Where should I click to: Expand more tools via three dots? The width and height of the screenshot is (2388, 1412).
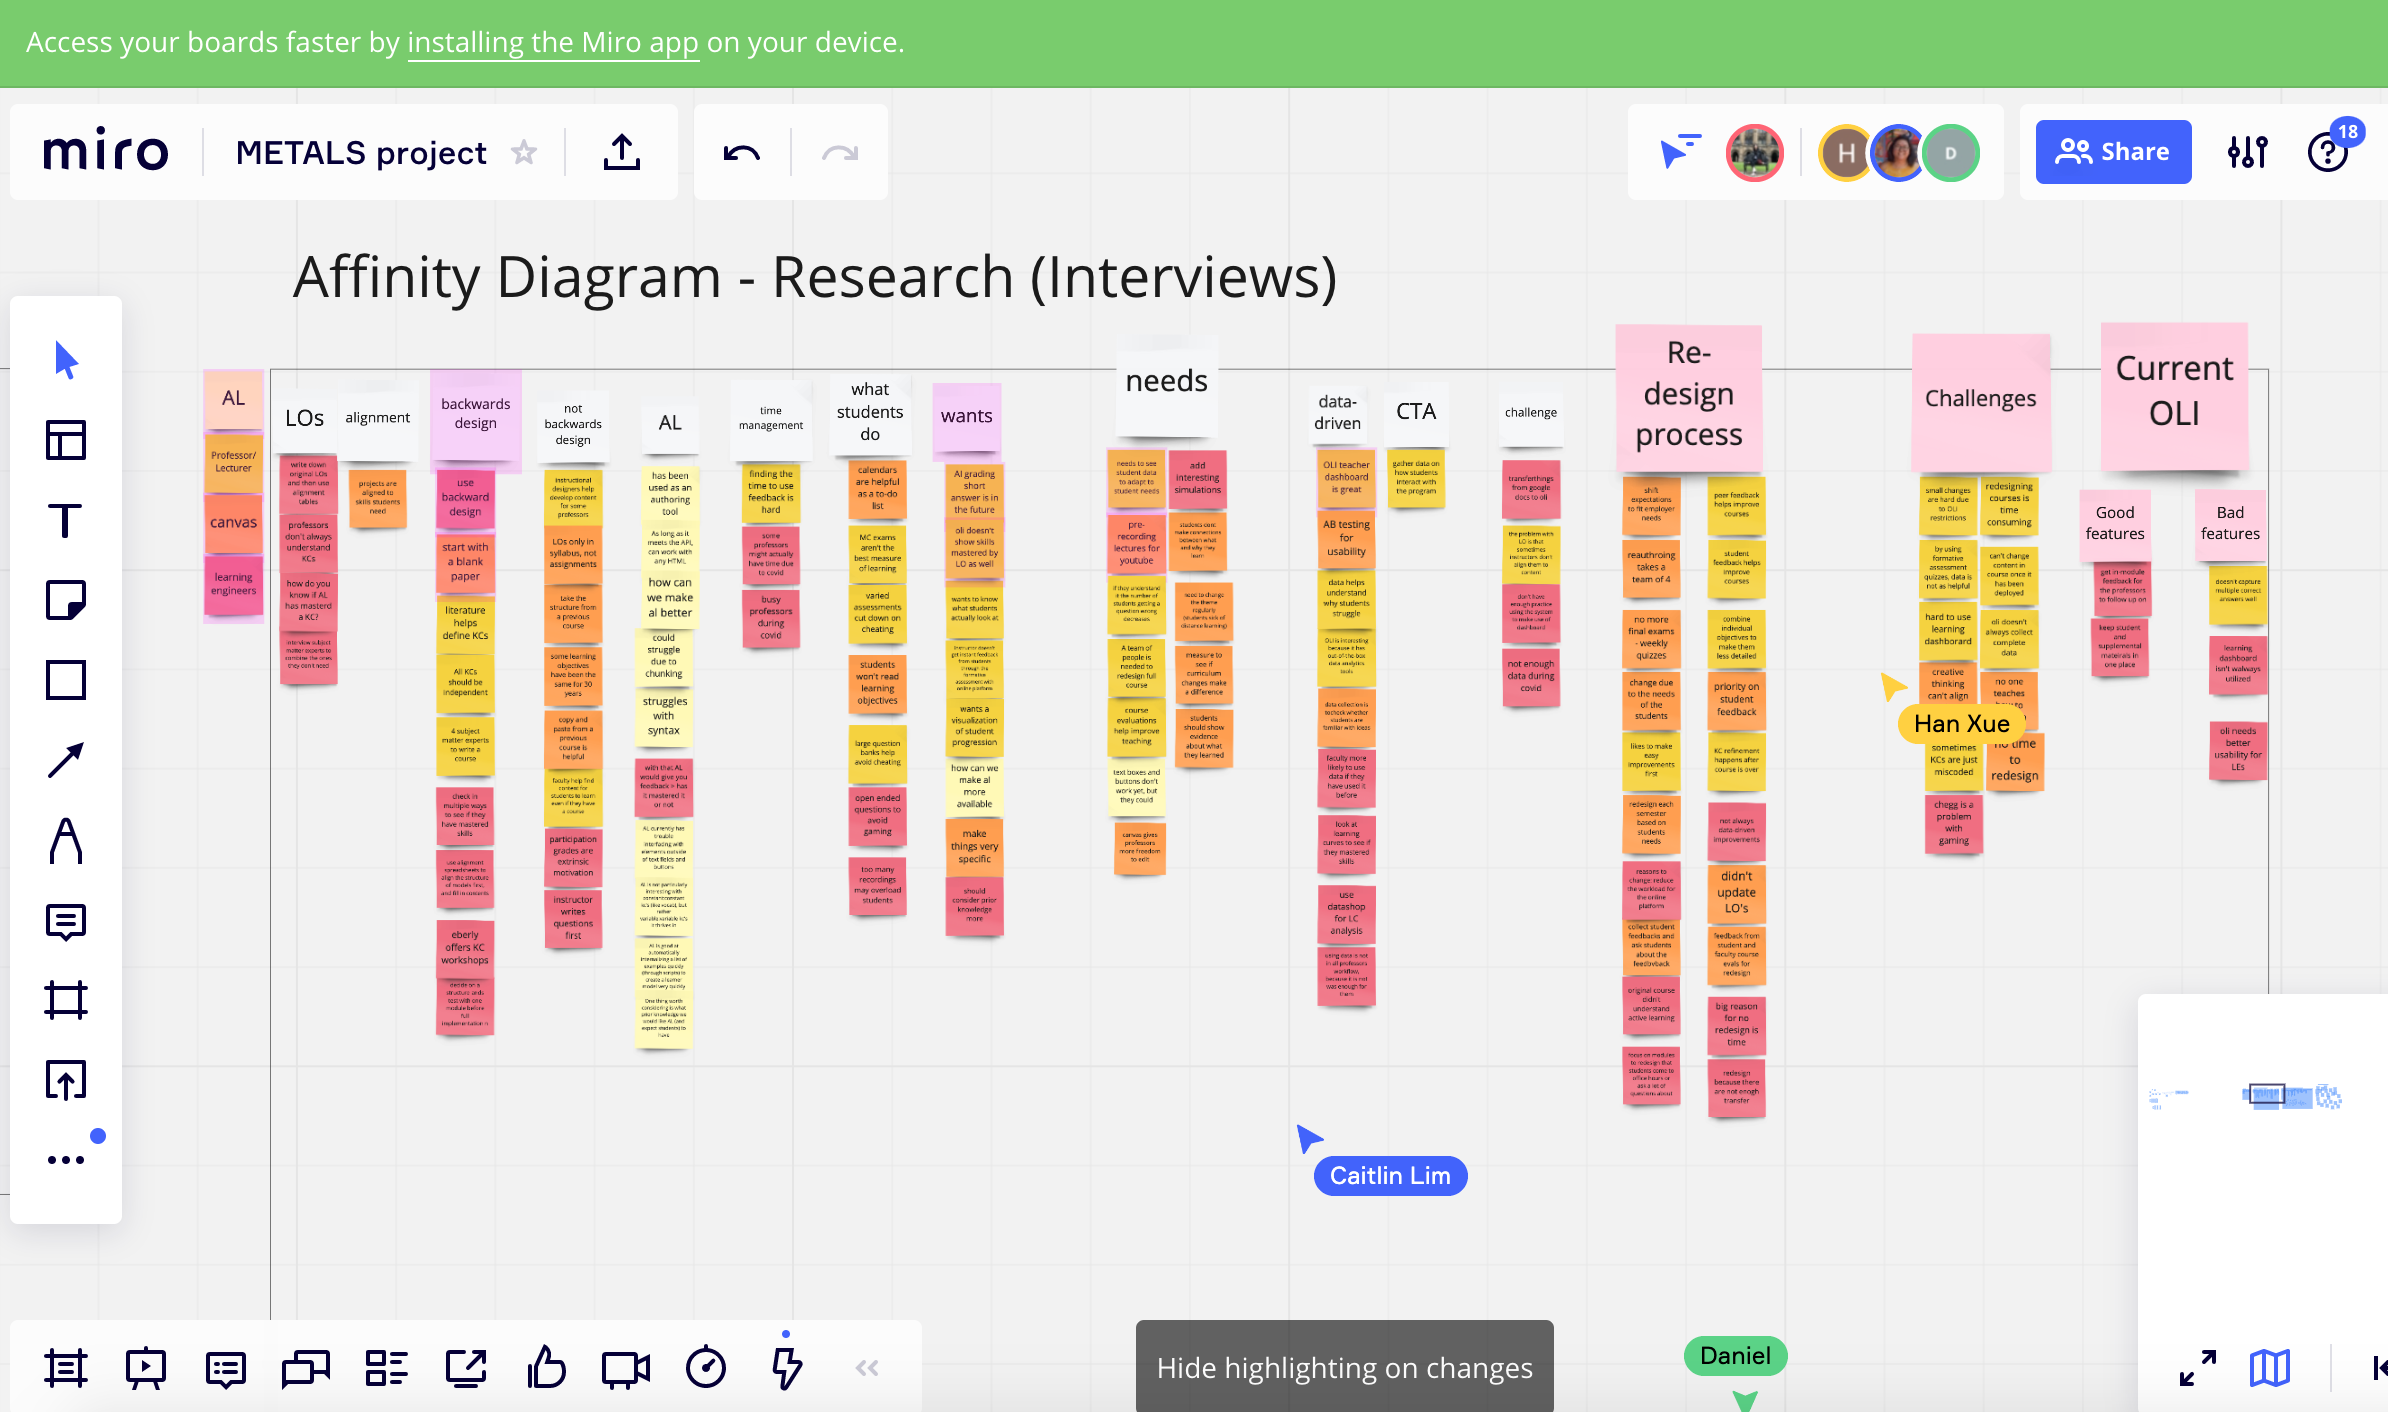66,1160
